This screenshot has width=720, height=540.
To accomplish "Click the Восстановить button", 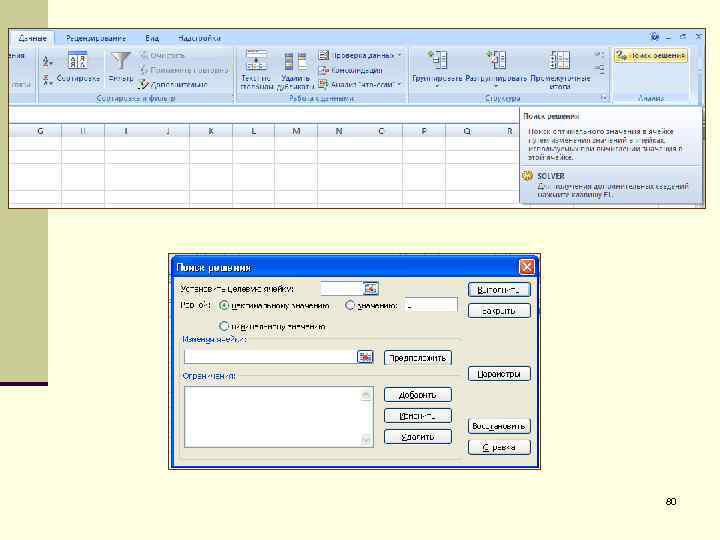I will (499, 426).
